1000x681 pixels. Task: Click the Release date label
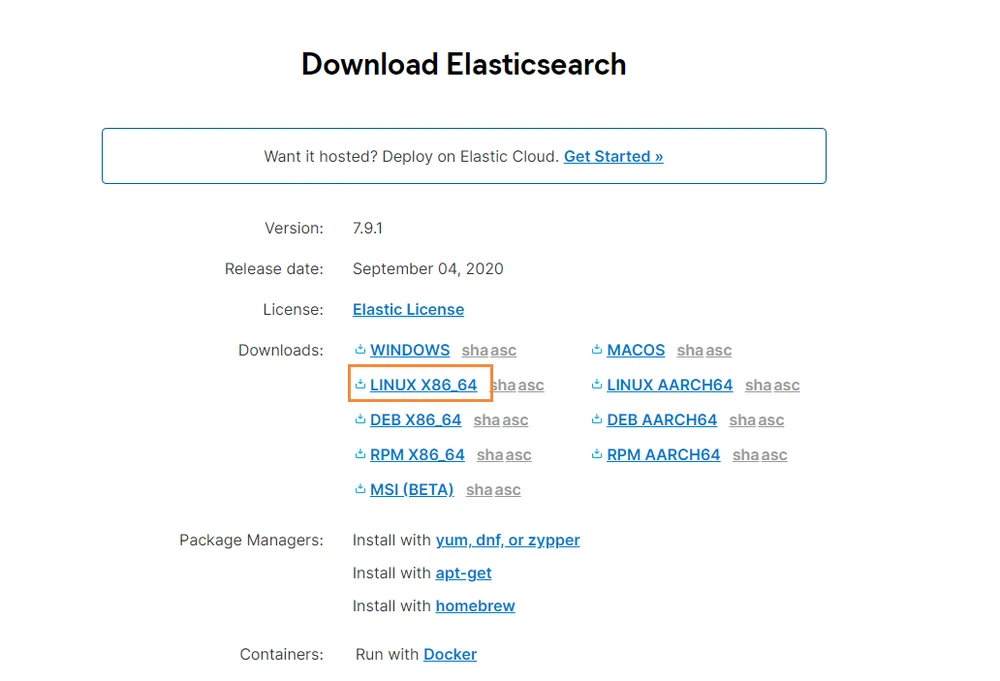[x=274, y=268]
